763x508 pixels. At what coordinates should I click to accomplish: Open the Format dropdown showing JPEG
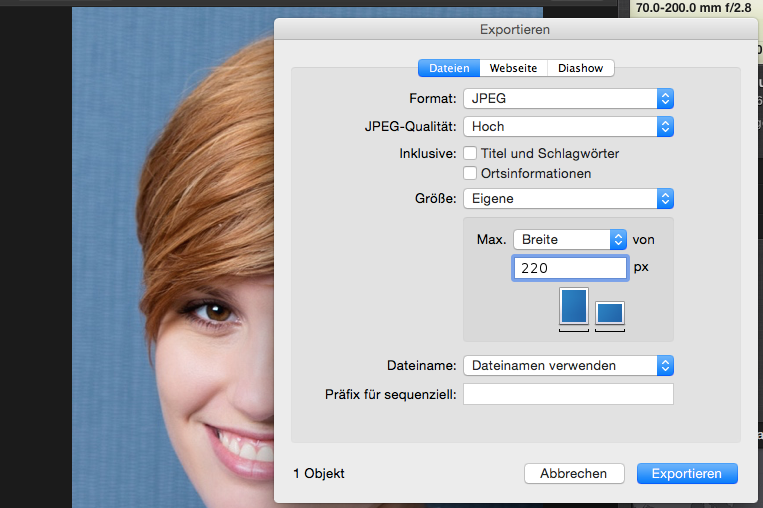pos(568,99)
